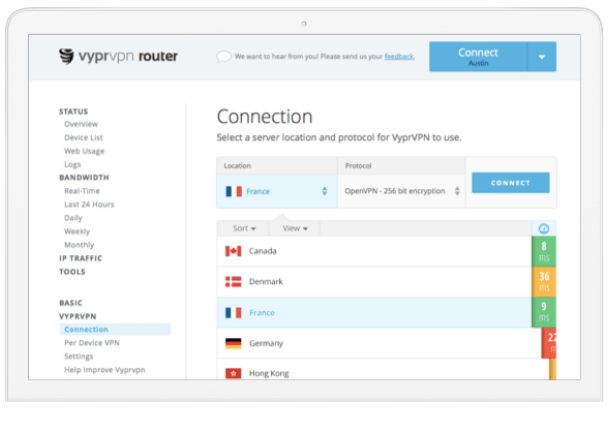Click the Germany flag icon
611x421 pixels.
(x=233, y=343)
